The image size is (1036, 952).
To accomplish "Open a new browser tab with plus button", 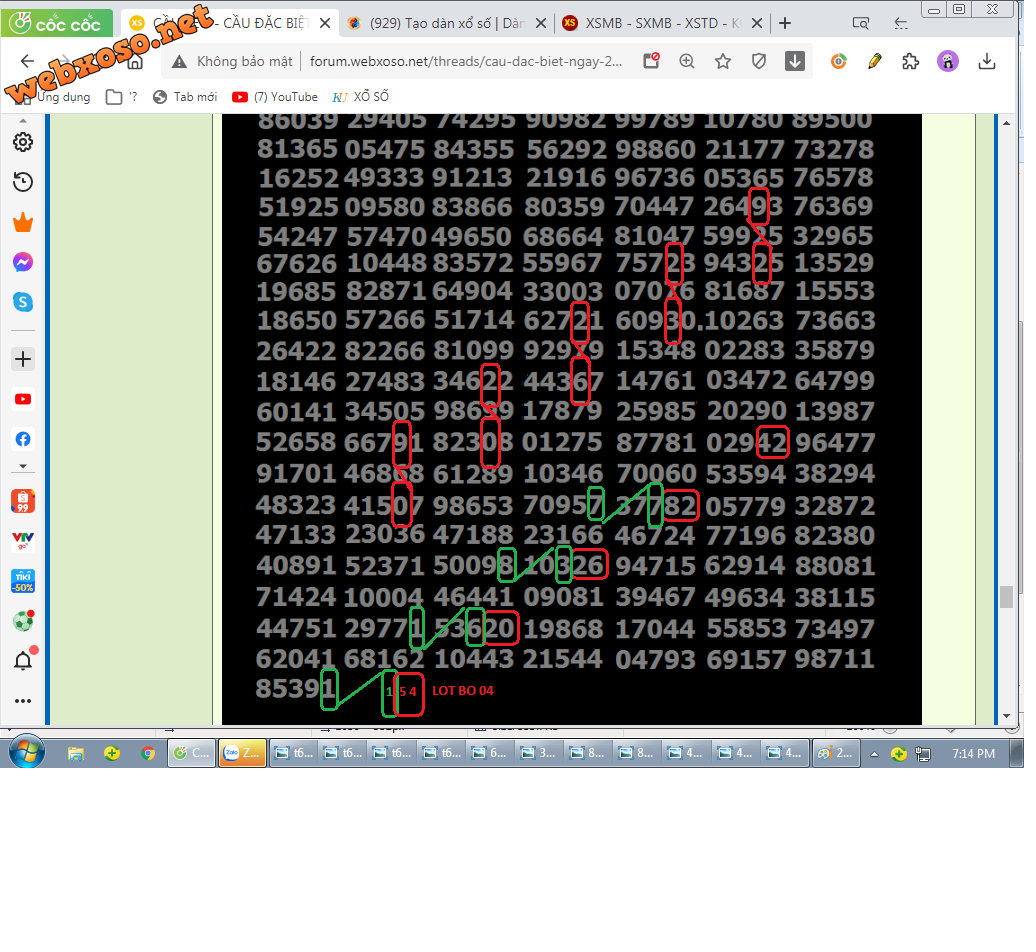I will 785,23.
